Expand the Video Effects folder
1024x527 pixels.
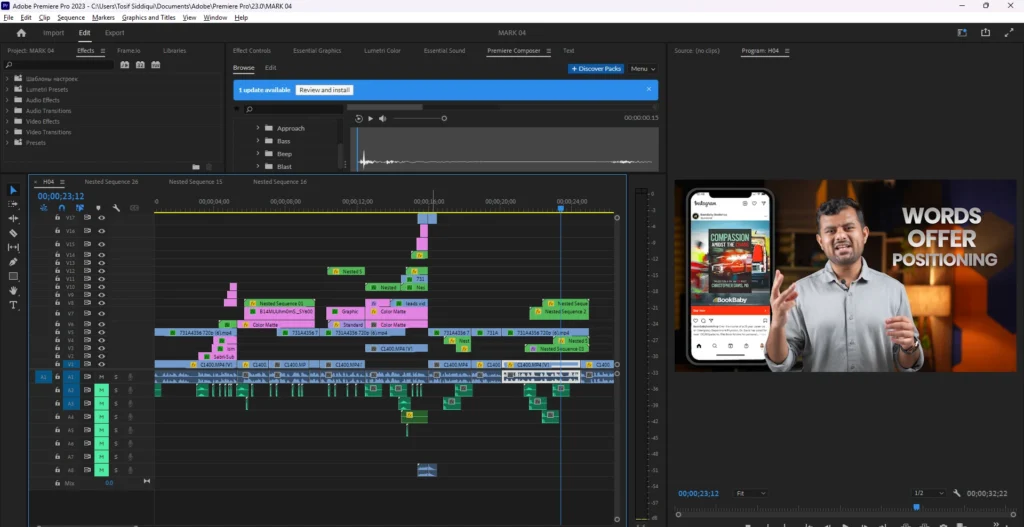coord(7,121)
